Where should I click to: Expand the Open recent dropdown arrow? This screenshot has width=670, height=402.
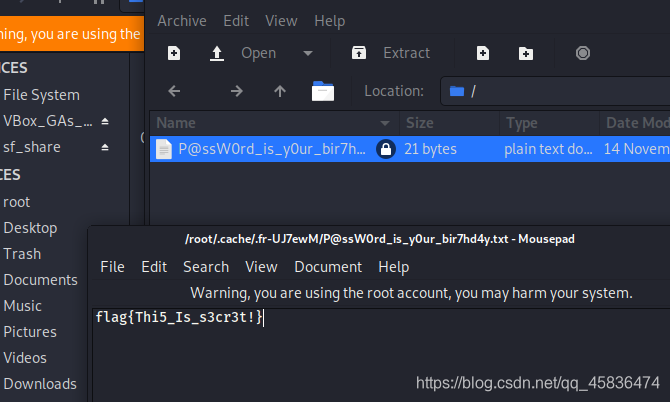(308, 53)
